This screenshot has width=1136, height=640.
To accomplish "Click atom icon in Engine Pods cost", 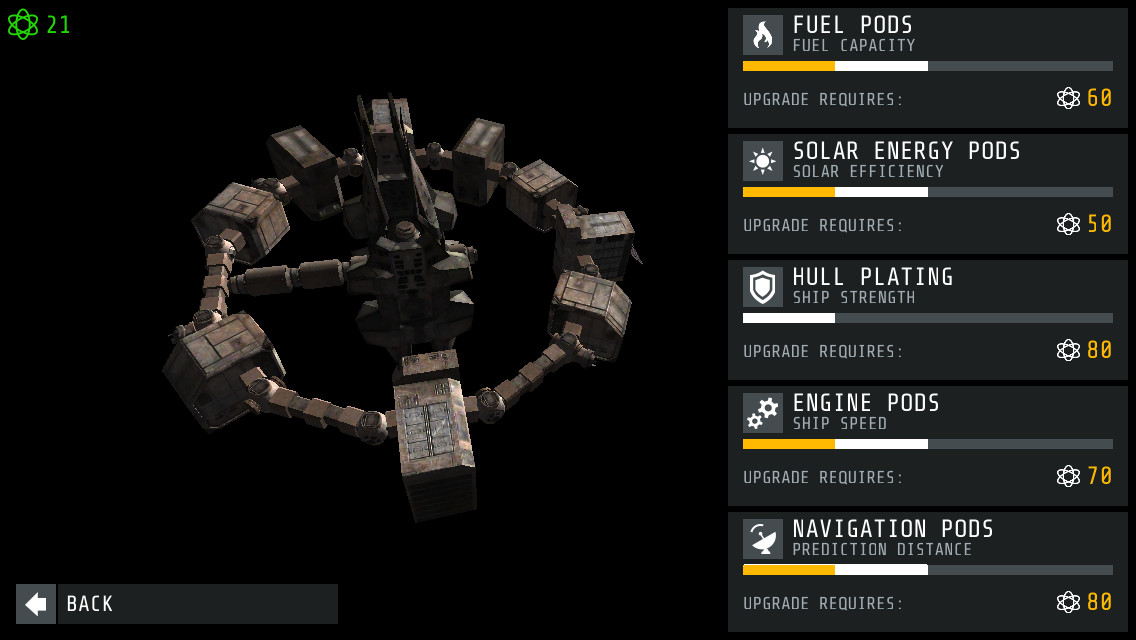I will pyautogui.click(x=1068, y=476).
